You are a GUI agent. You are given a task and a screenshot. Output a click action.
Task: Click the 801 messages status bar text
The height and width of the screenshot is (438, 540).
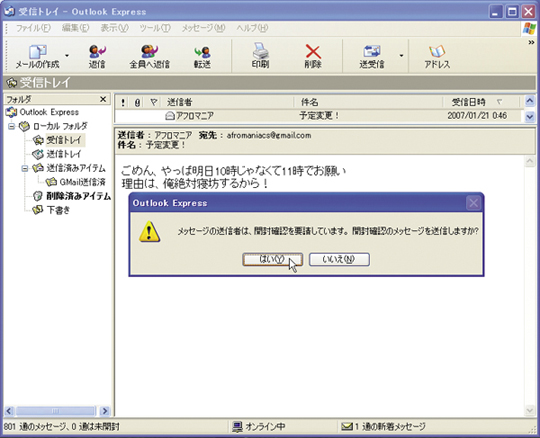(62, 427)
